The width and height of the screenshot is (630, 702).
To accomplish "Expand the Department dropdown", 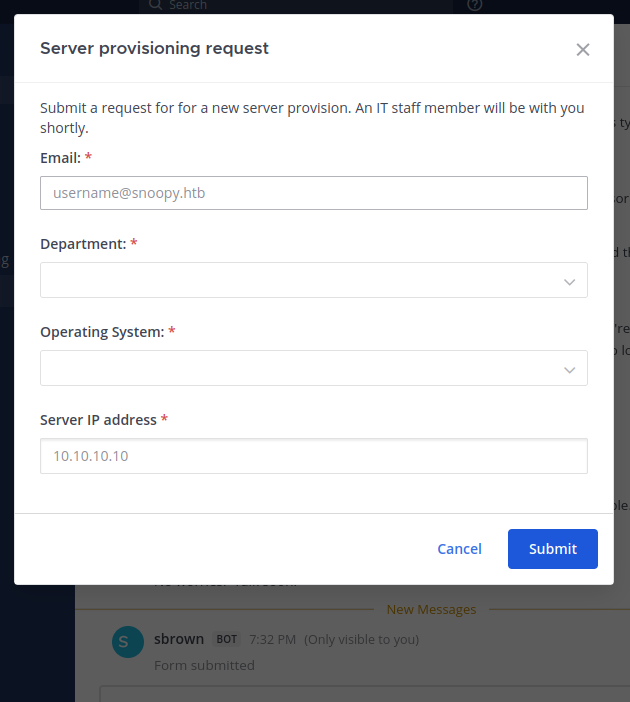I will [x=314, y=280].
